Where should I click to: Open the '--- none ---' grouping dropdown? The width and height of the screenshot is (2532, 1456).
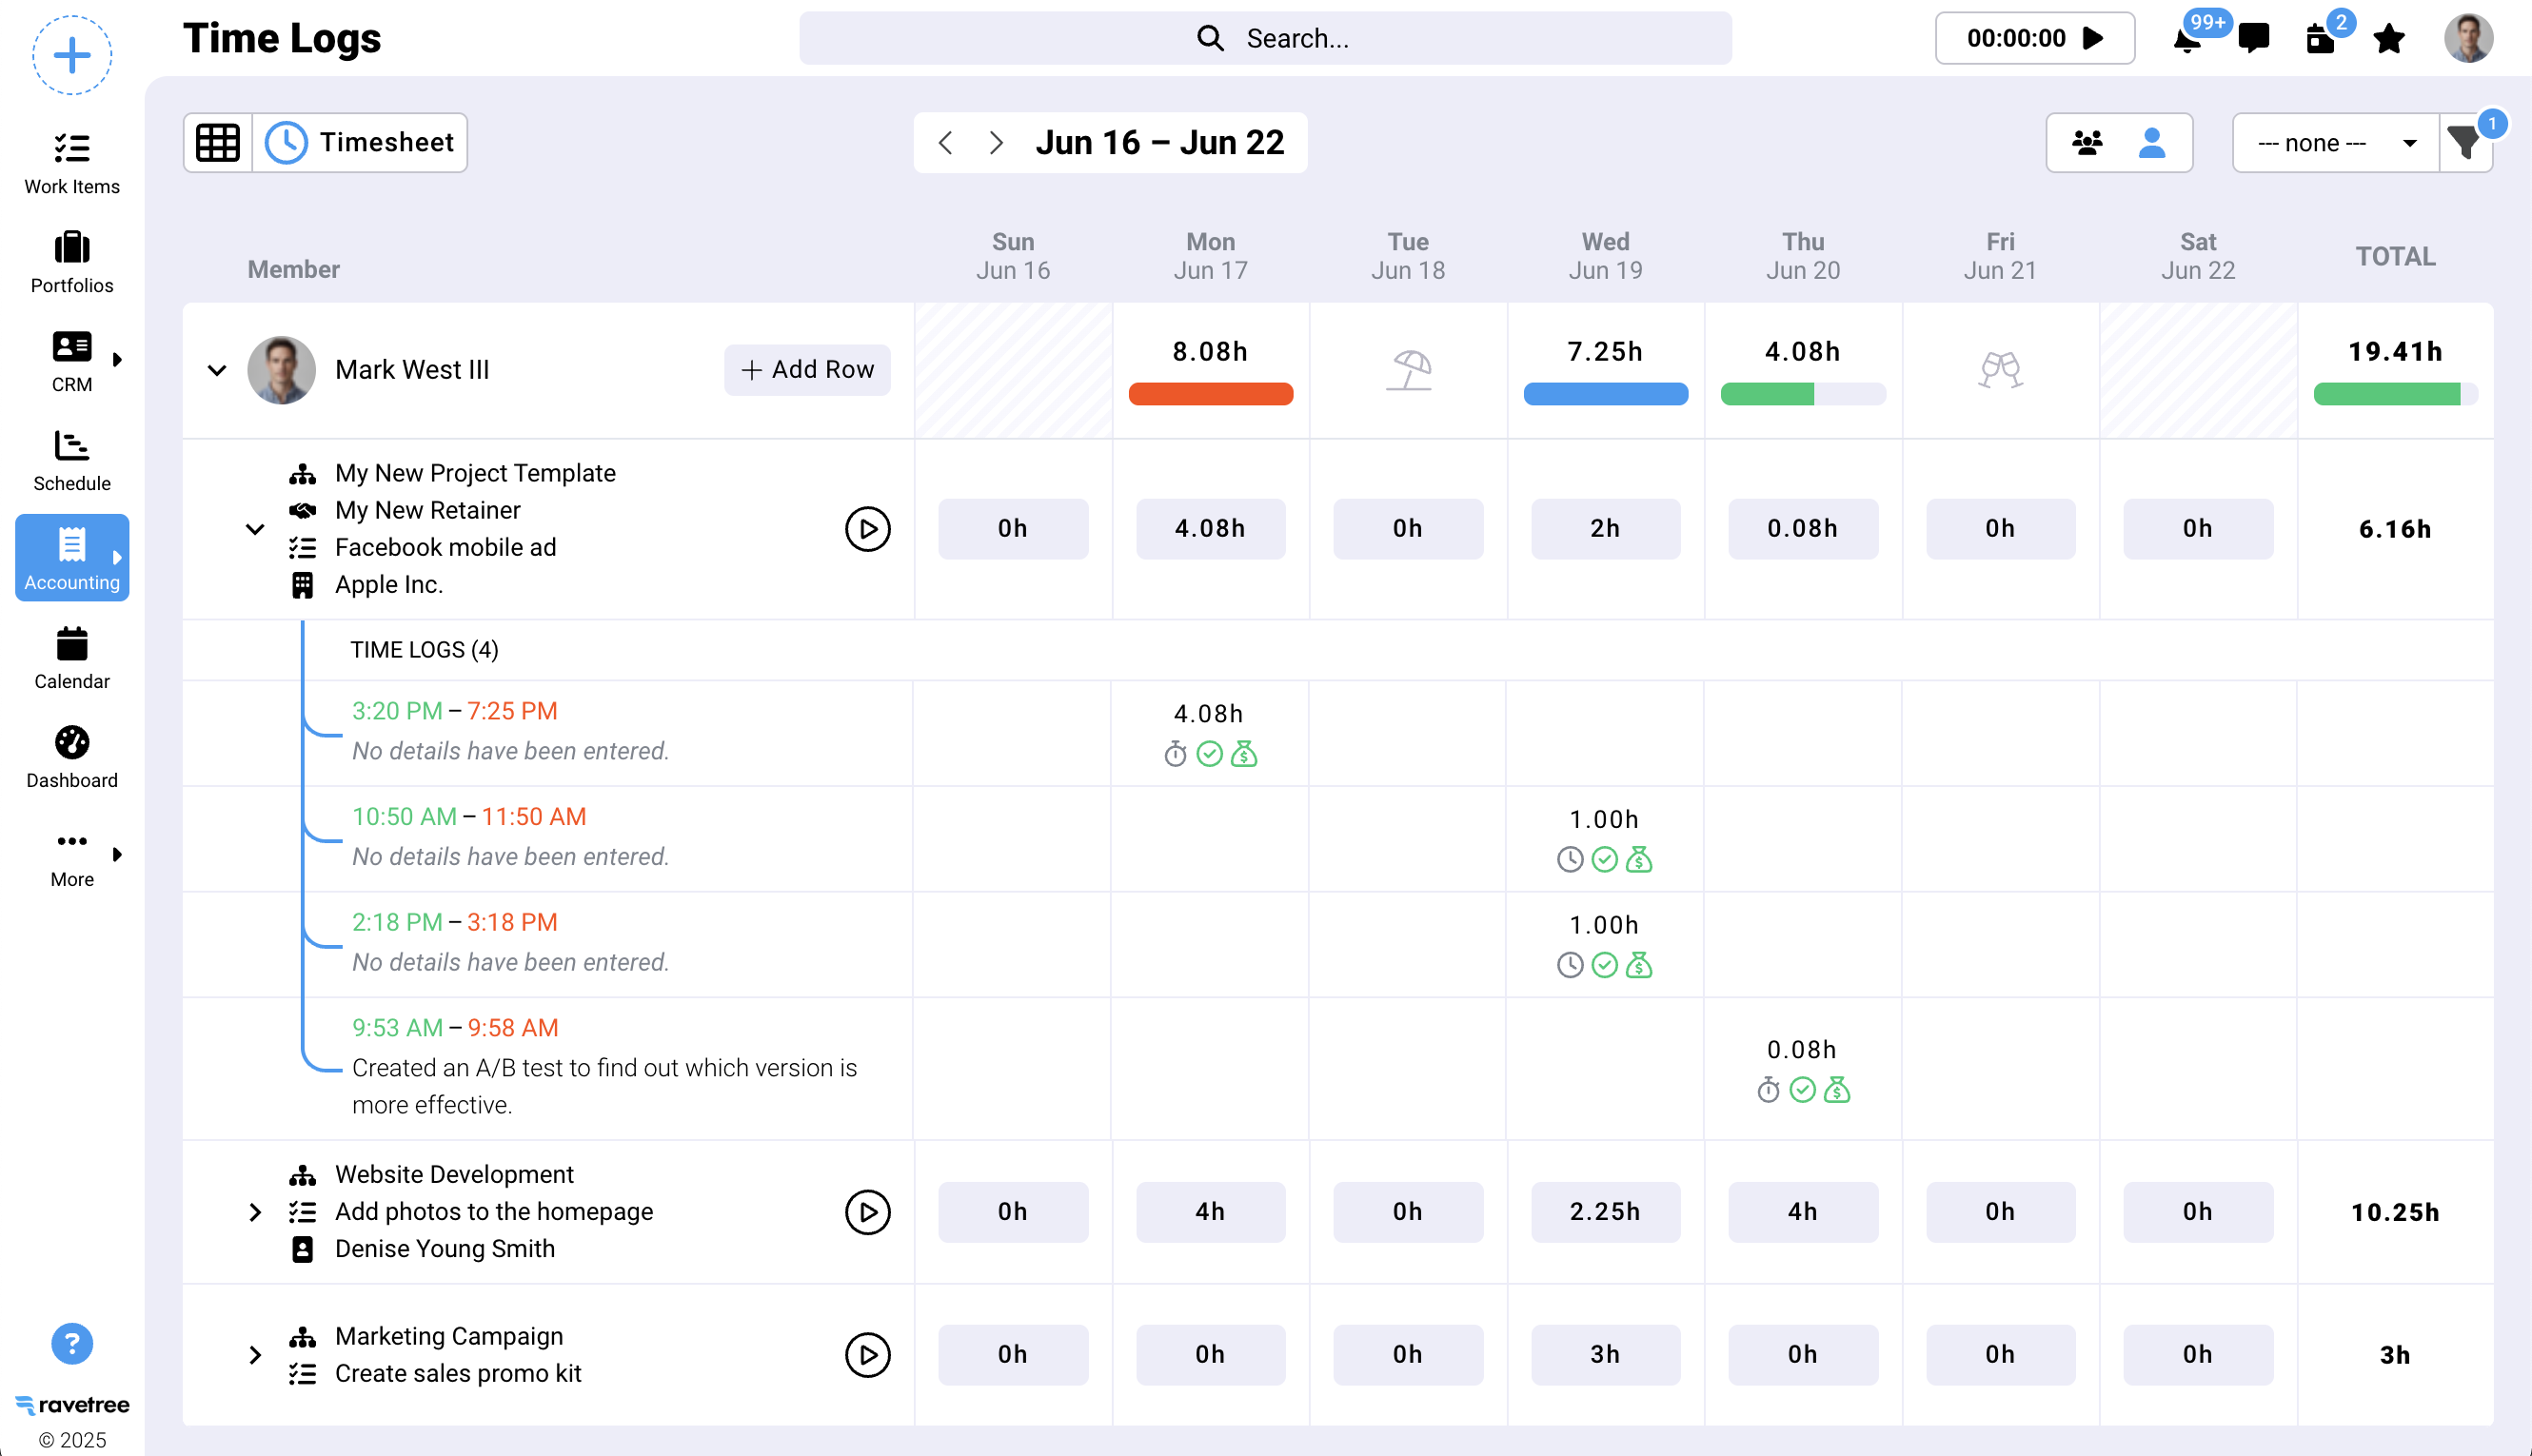point(2334,143)
